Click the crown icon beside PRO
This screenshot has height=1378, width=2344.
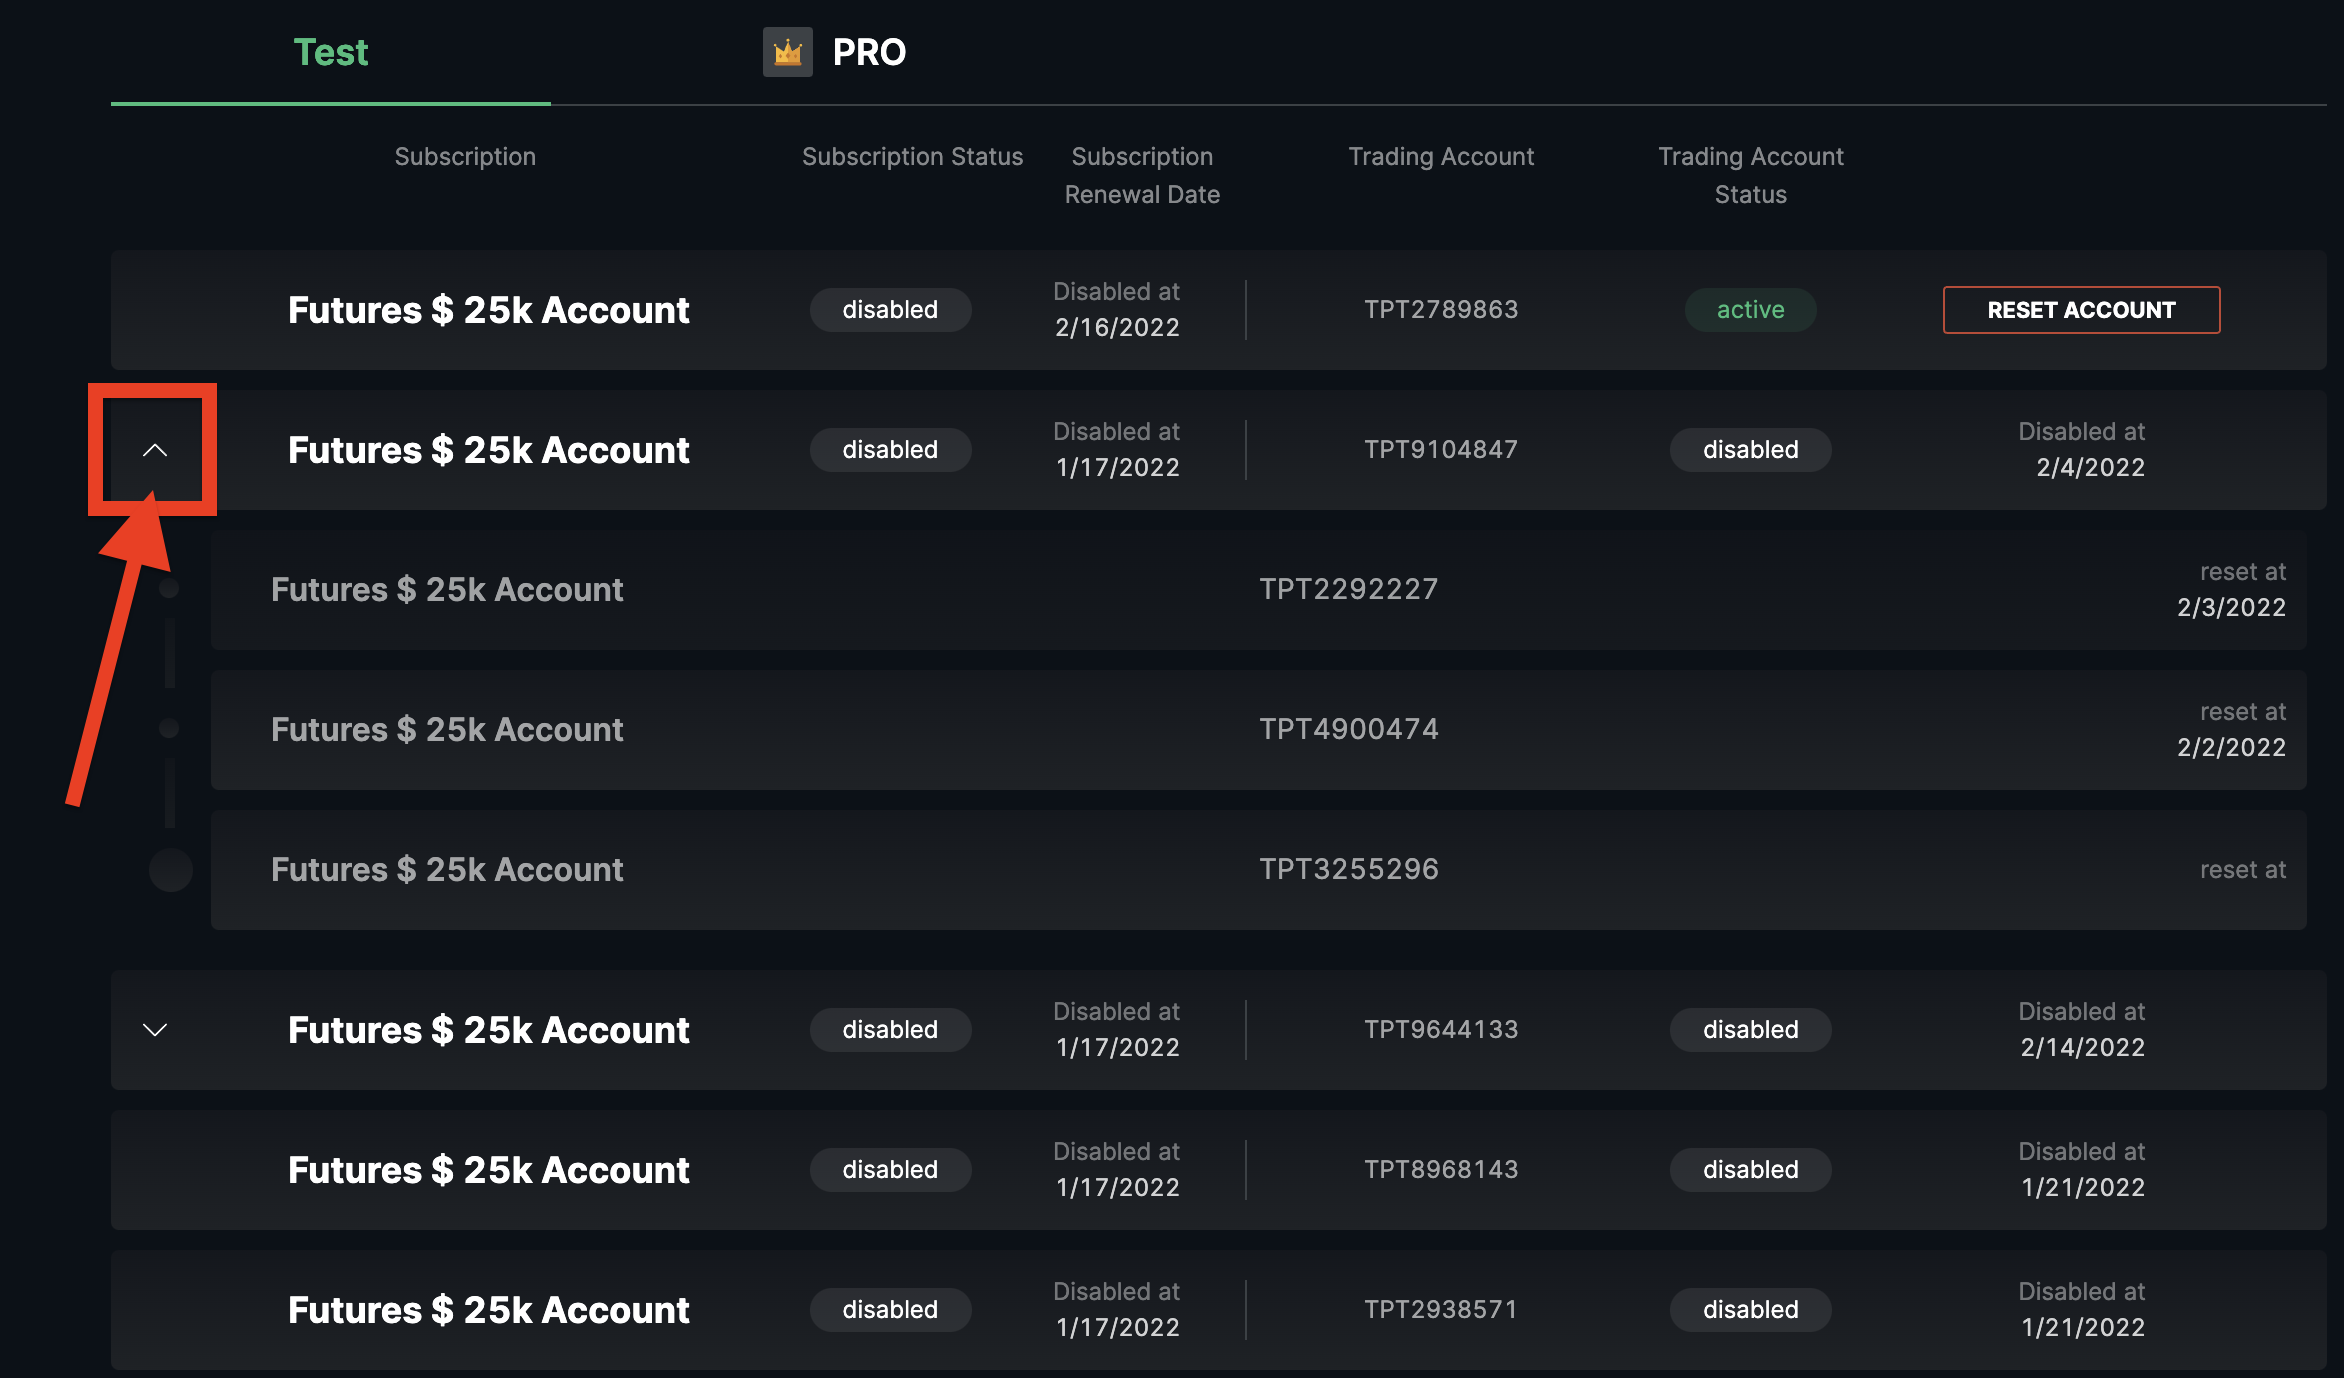787,52
